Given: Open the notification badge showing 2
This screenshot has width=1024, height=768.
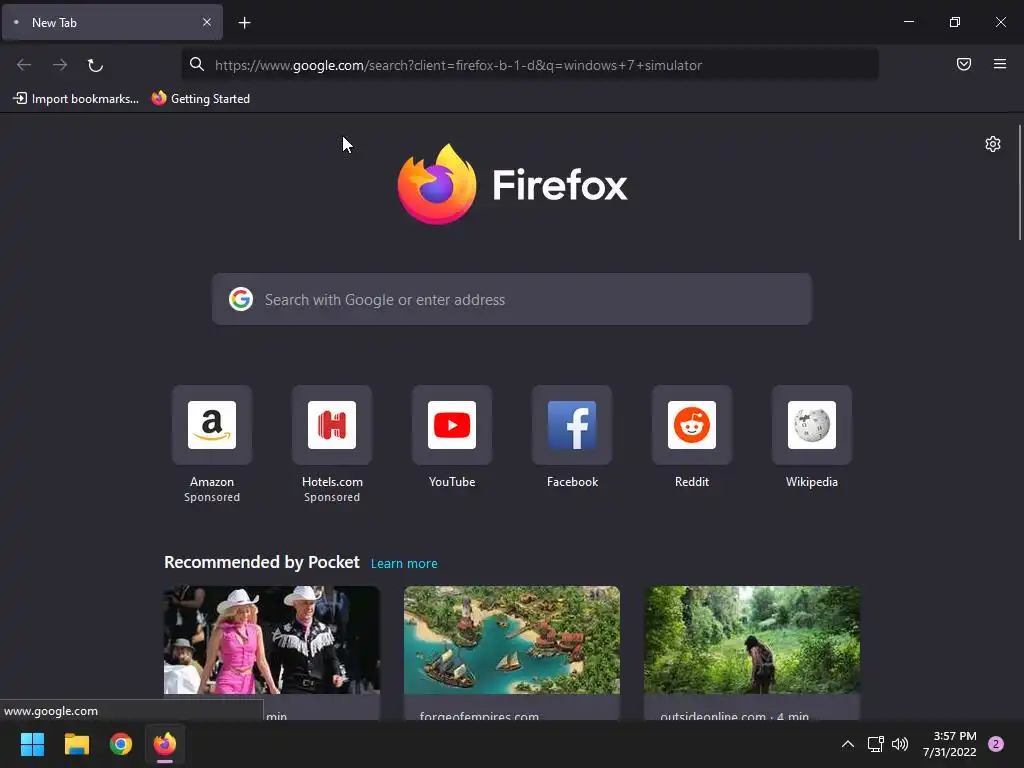Looking at the screenshot, I should (996, 744).
